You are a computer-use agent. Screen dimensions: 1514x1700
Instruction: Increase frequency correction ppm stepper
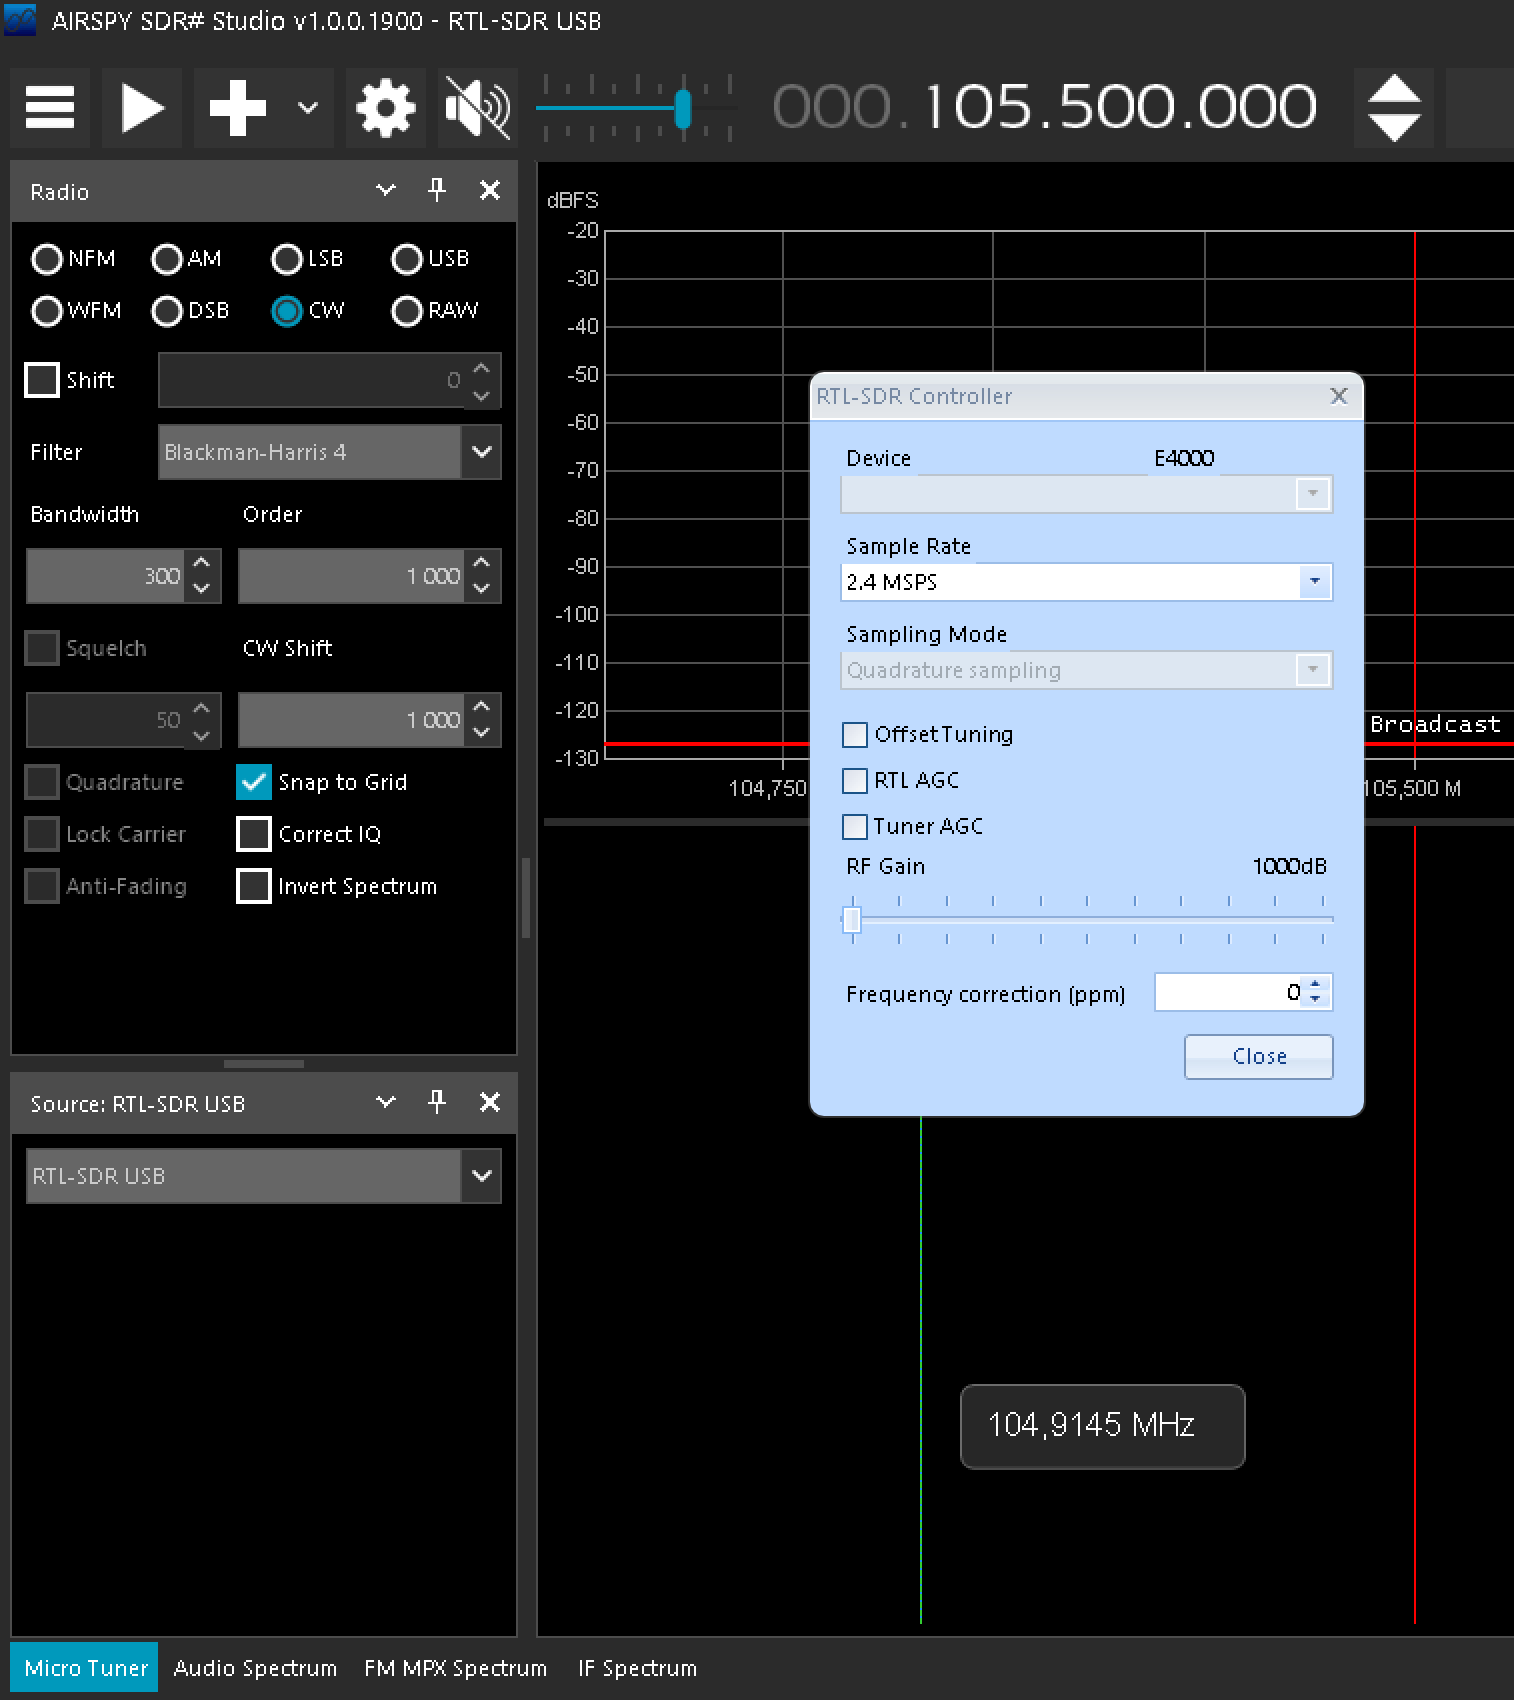[1316, 984]
